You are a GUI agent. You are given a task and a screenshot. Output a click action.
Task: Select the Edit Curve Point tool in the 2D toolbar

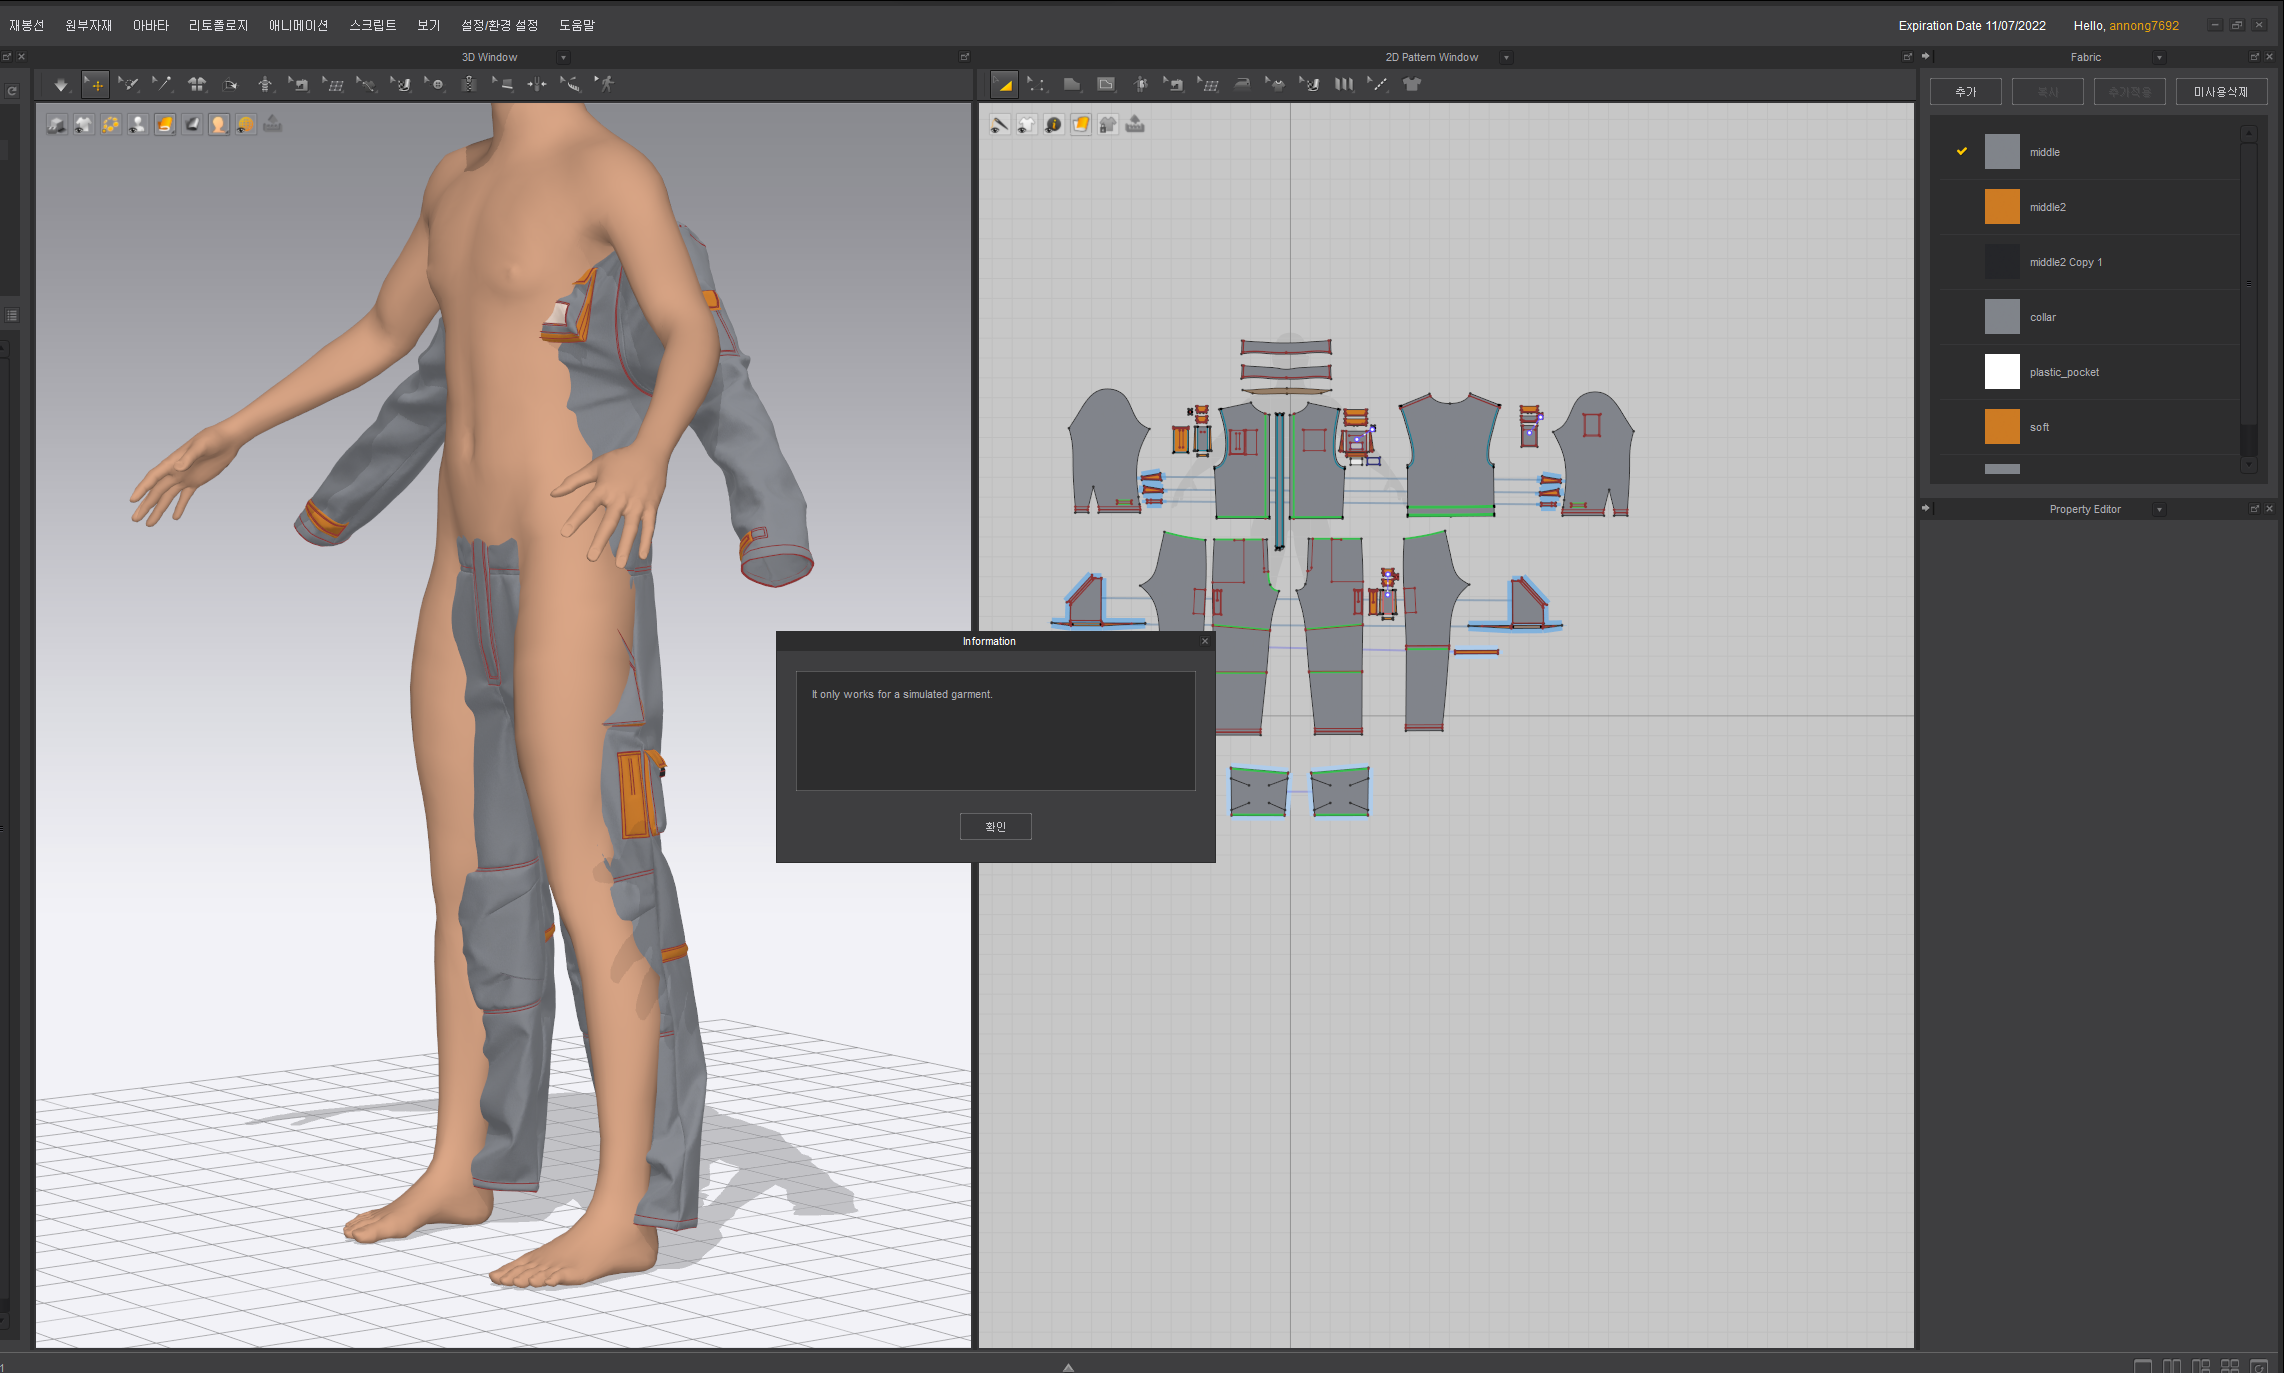[x=1038, y=85]
